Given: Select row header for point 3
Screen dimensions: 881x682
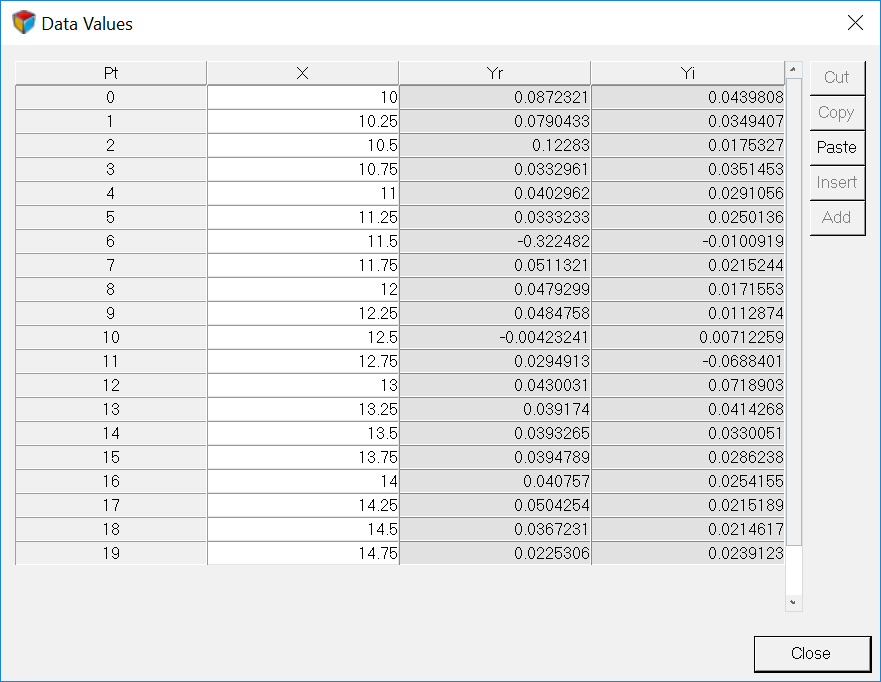Looking at the screenshot, I should [x=111, y=169].
